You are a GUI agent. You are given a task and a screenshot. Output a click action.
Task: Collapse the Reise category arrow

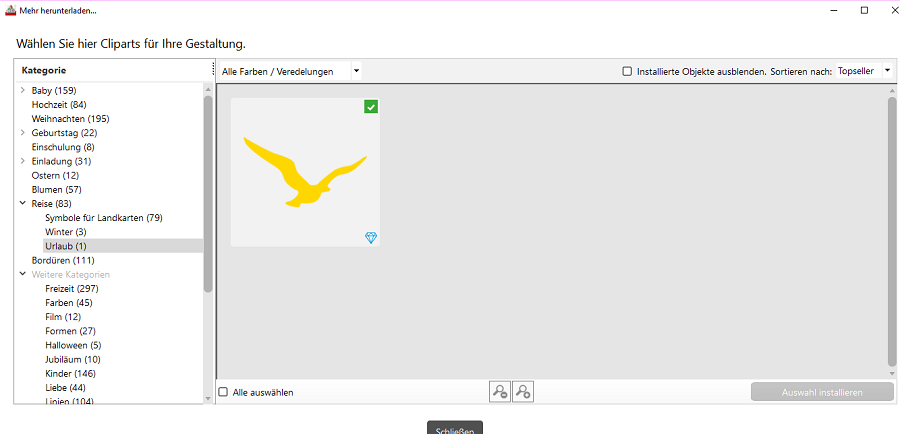22,203
